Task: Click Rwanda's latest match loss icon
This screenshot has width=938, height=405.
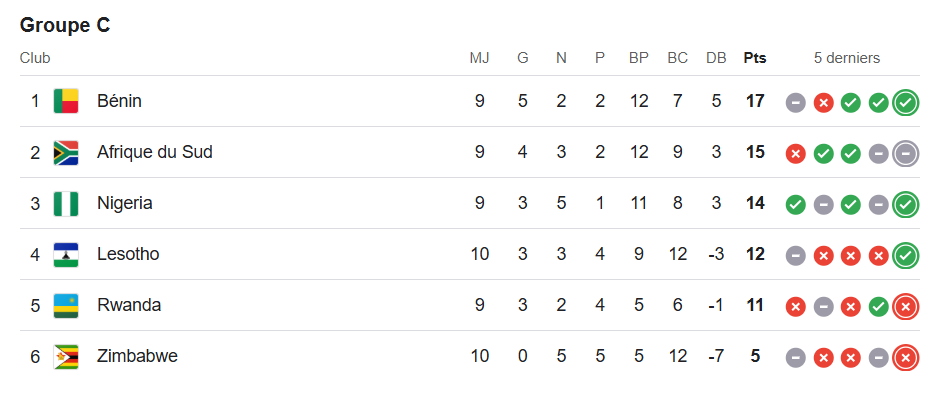Action: (906, 306)
